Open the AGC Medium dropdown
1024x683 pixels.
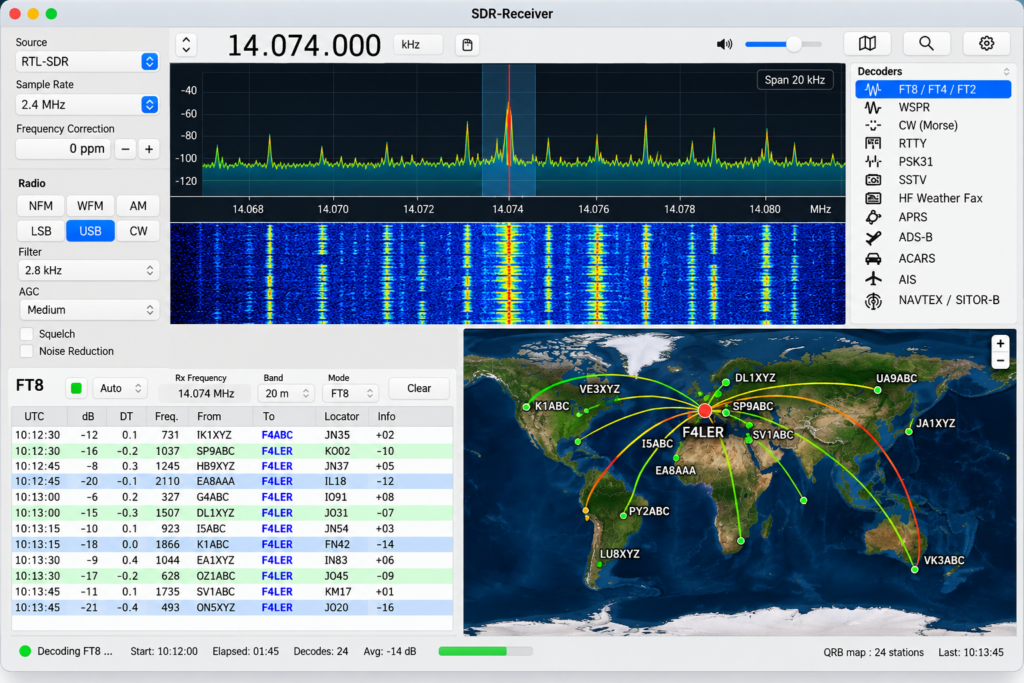(88, 310)
